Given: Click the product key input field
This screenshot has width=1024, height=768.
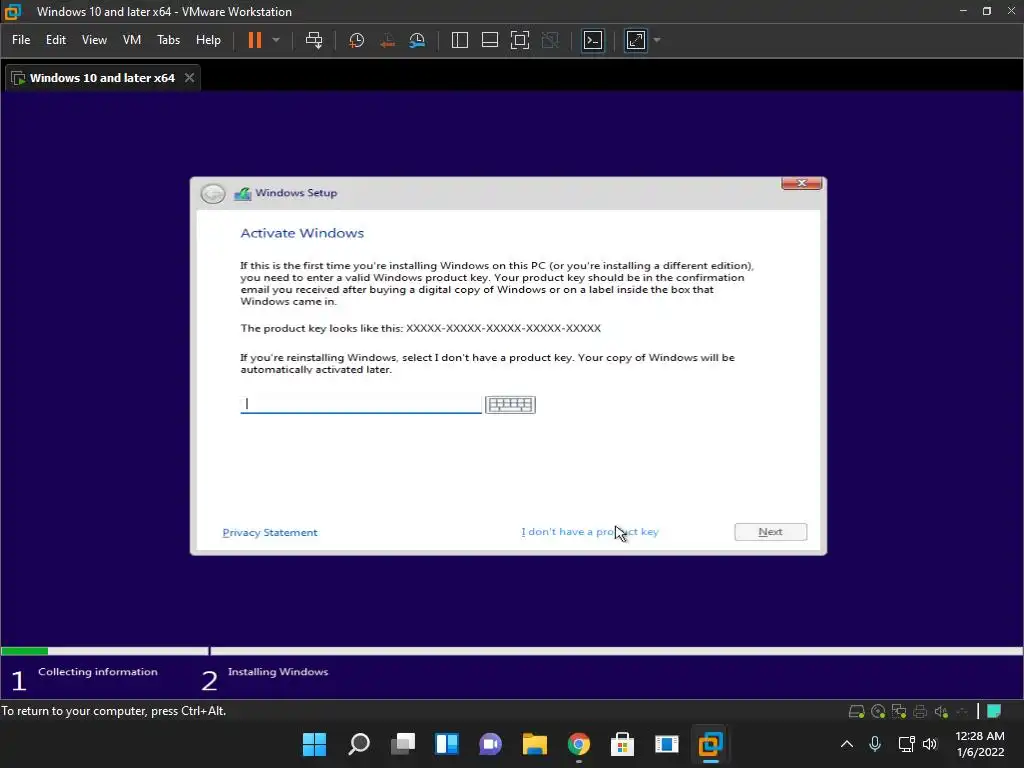Looking at the screenshot, I should (360, 404).
